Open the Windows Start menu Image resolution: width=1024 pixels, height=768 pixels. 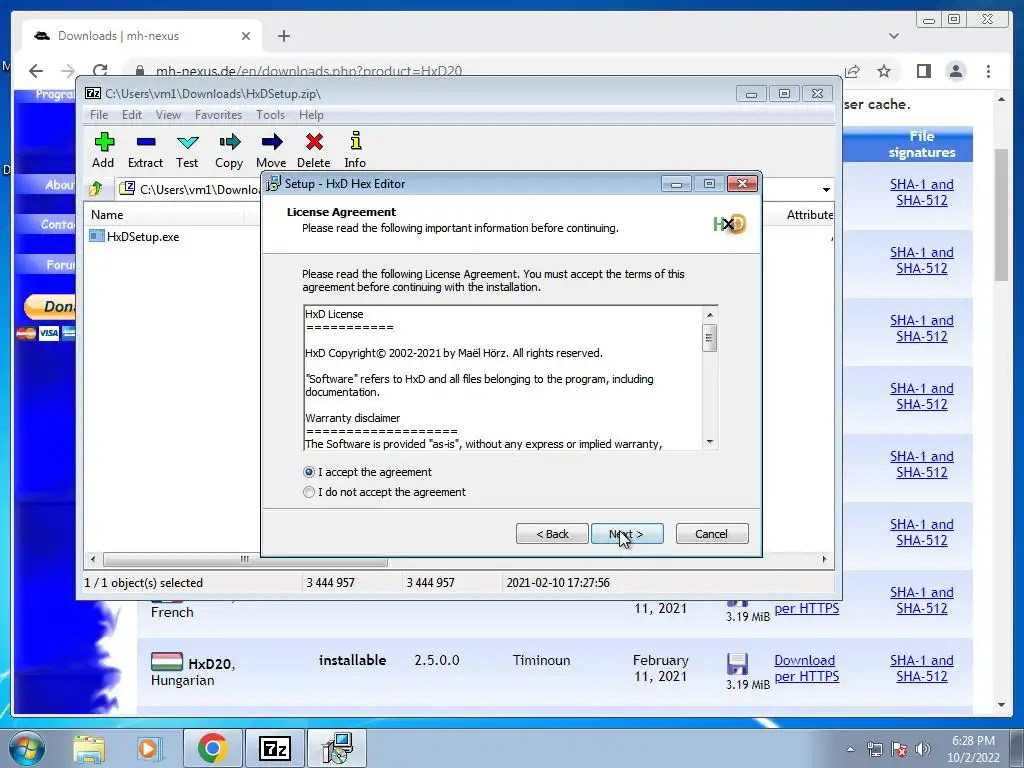26,748
